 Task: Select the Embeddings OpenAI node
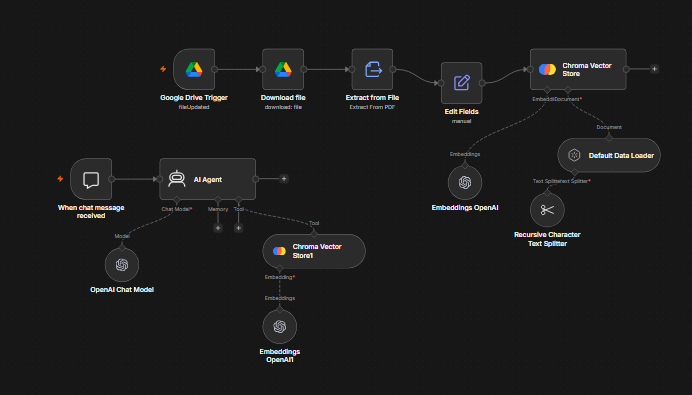point(465,182)
